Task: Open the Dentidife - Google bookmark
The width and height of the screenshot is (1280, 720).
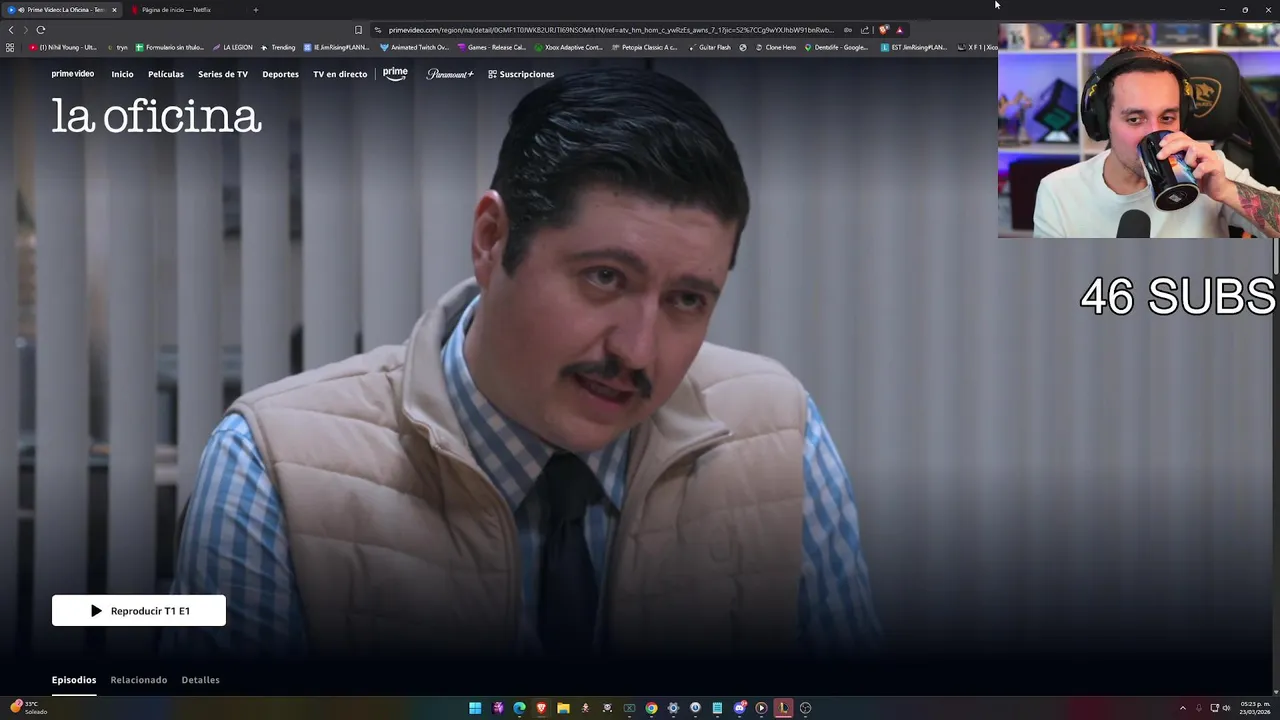Action: click(837, 47)
